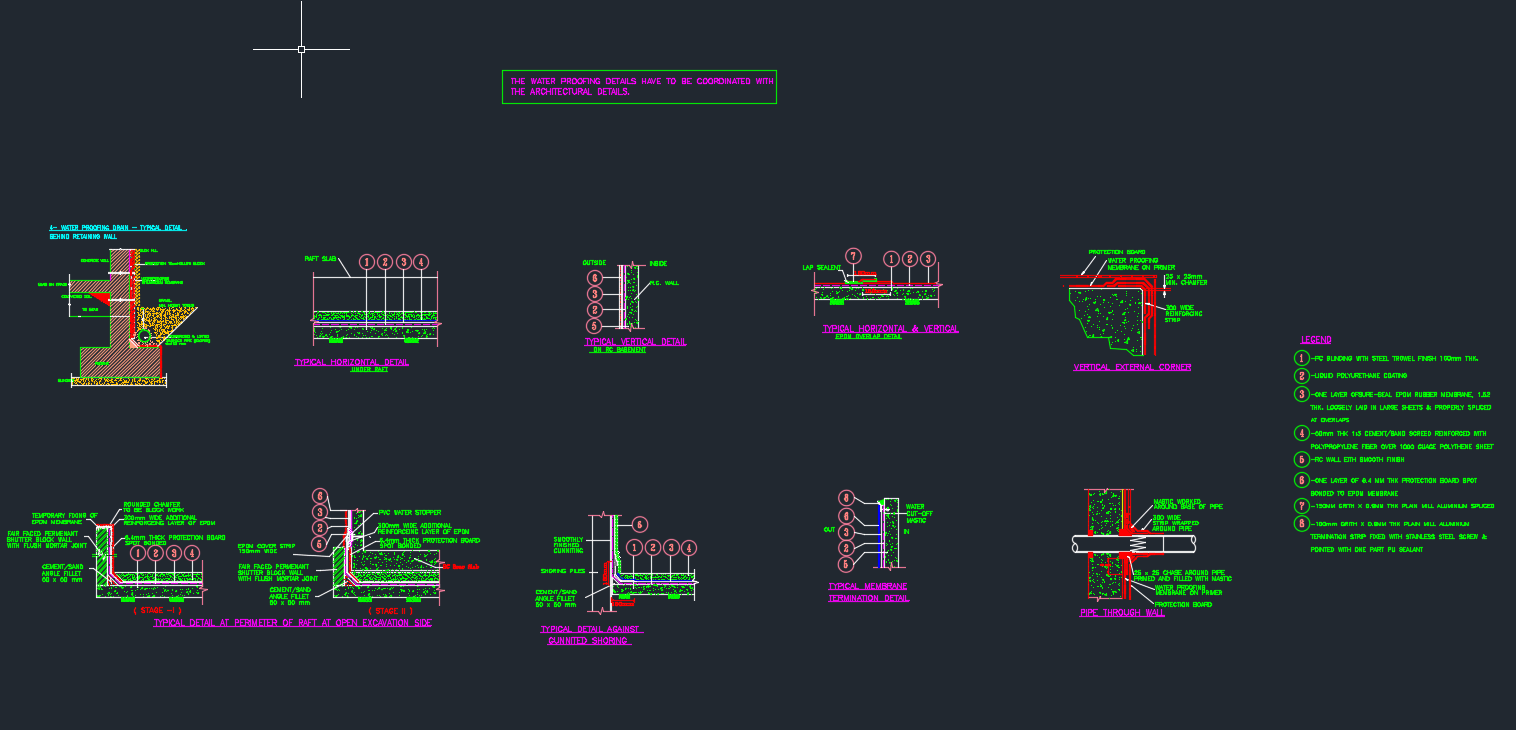Click callout bubble 8 in membrane termination detail
The height and width of the screenshot is (730, 1516).
pos(846,497)
